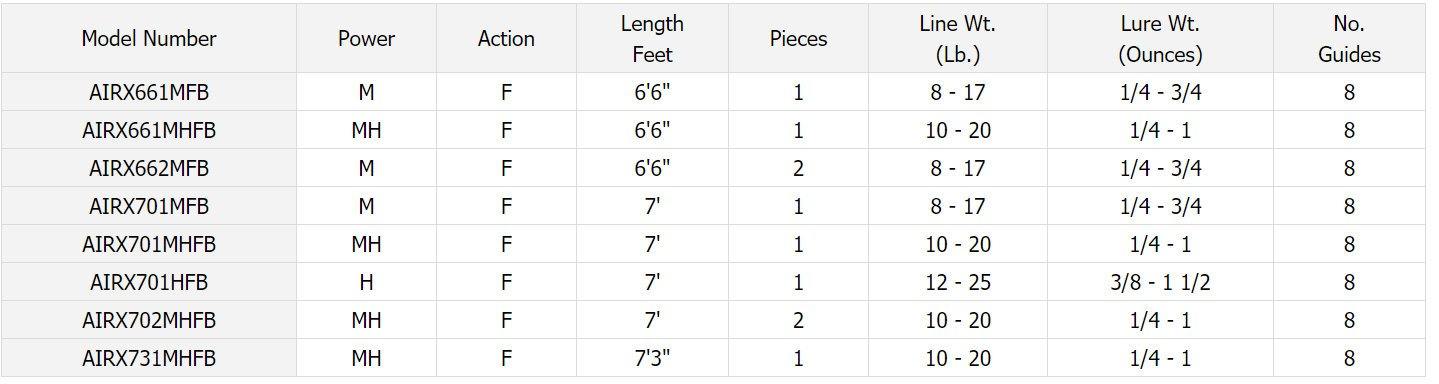Click the No. Guides column header
Screen dimensions: 1439x384
pyautogui.click(x=1349, y=38)
